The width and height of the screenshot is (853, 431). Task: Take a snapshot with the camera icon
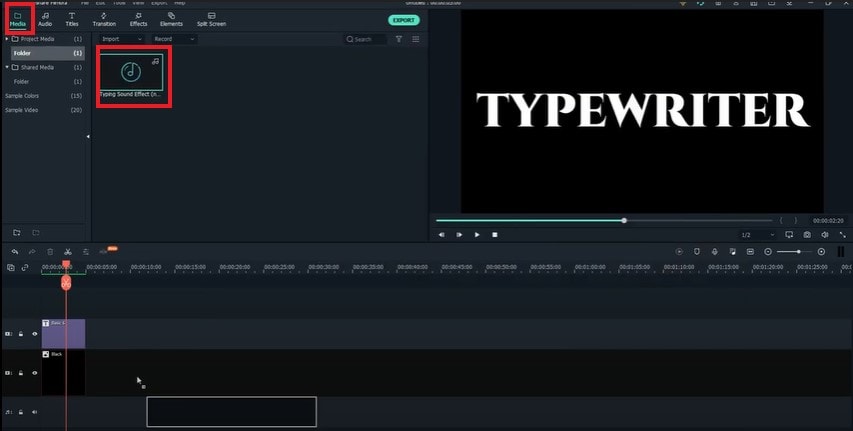point(806,235)
